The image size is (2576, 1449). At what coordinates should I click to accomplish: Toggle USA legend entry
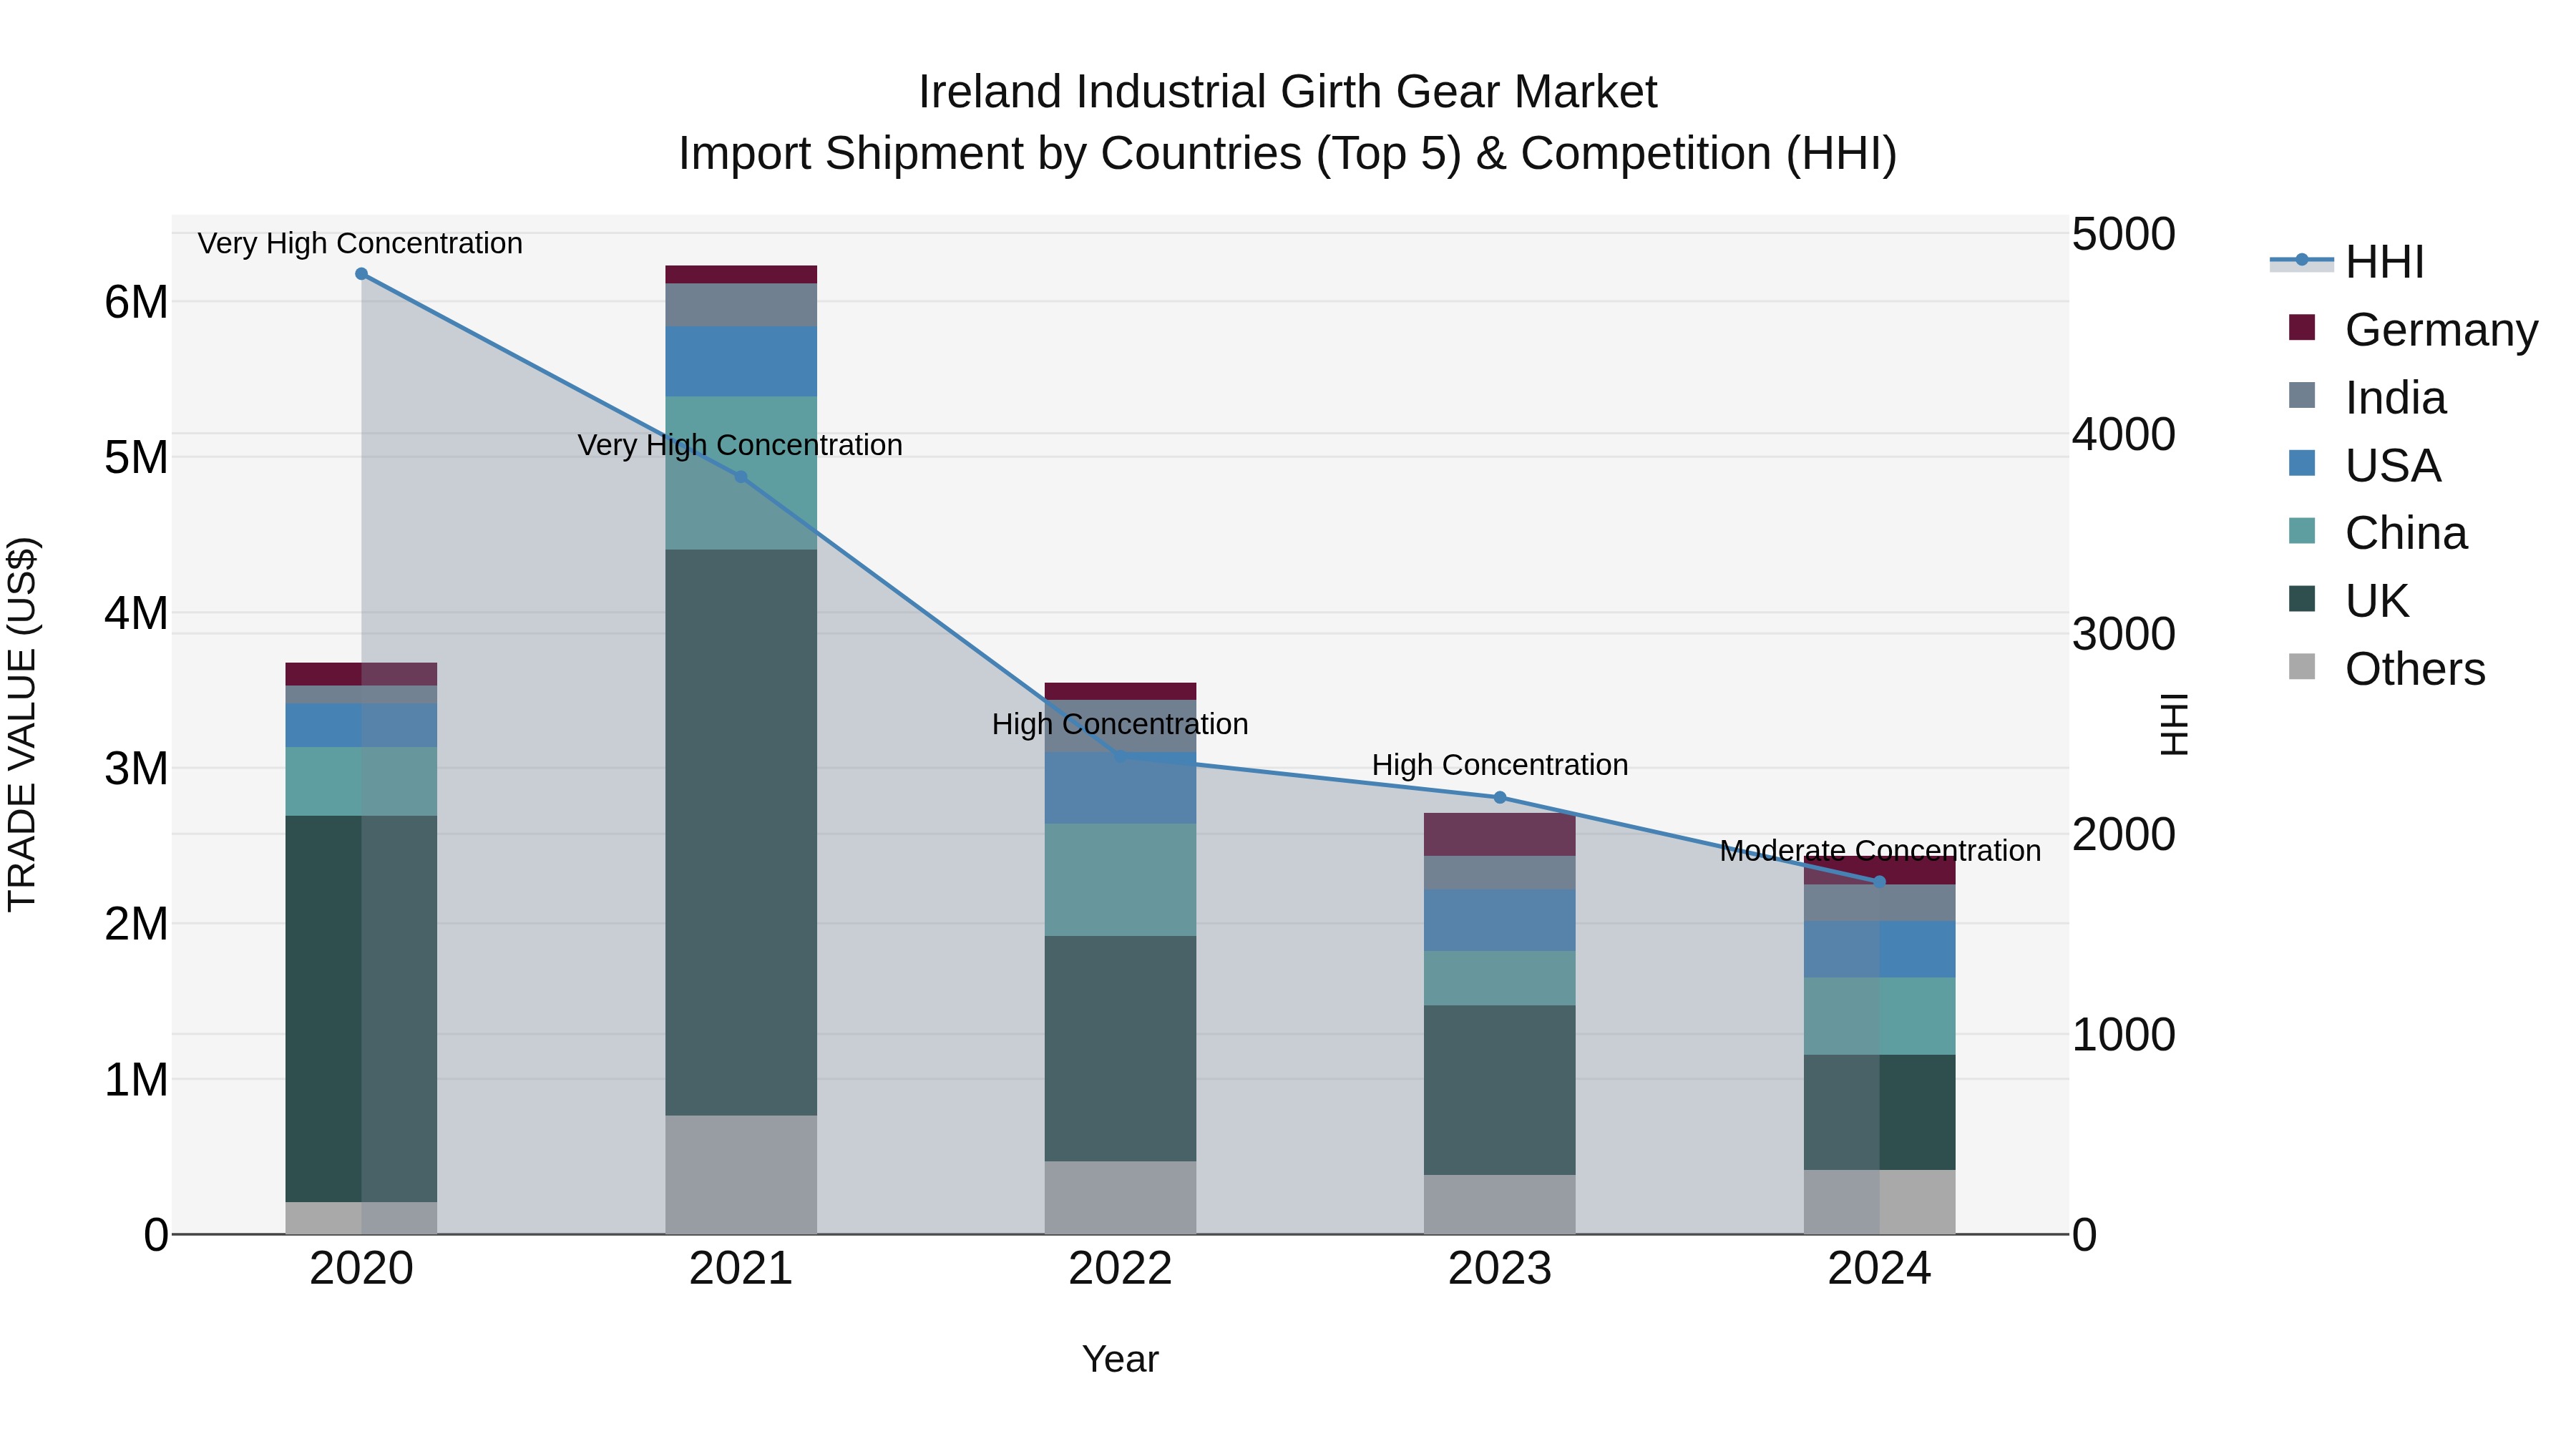2365,465
